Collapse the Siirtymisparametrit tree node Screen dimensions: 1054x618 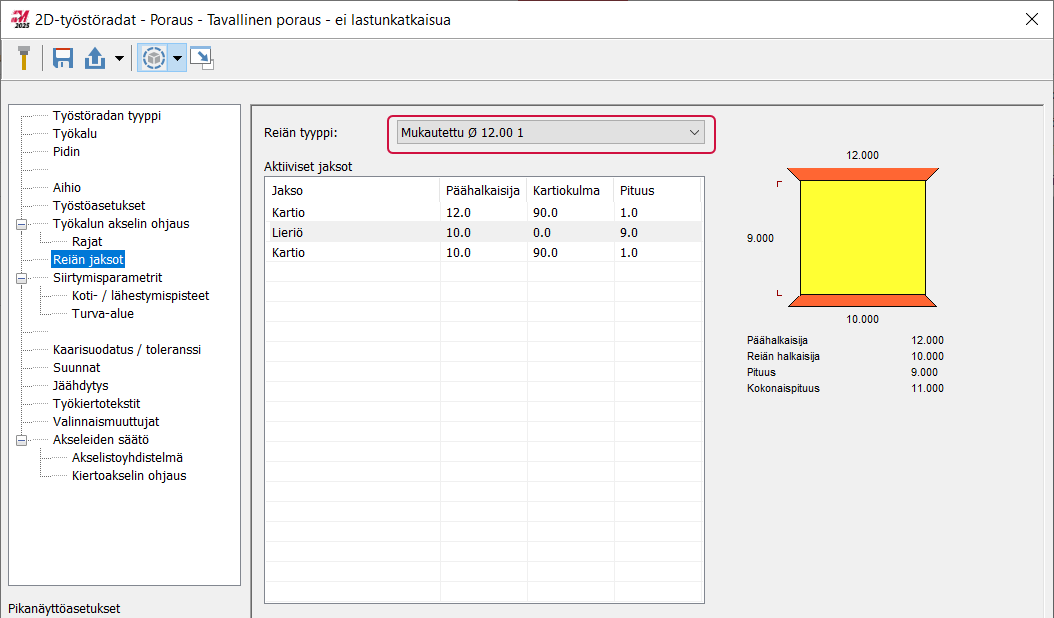pyautogui.click(x=22, y=278)
